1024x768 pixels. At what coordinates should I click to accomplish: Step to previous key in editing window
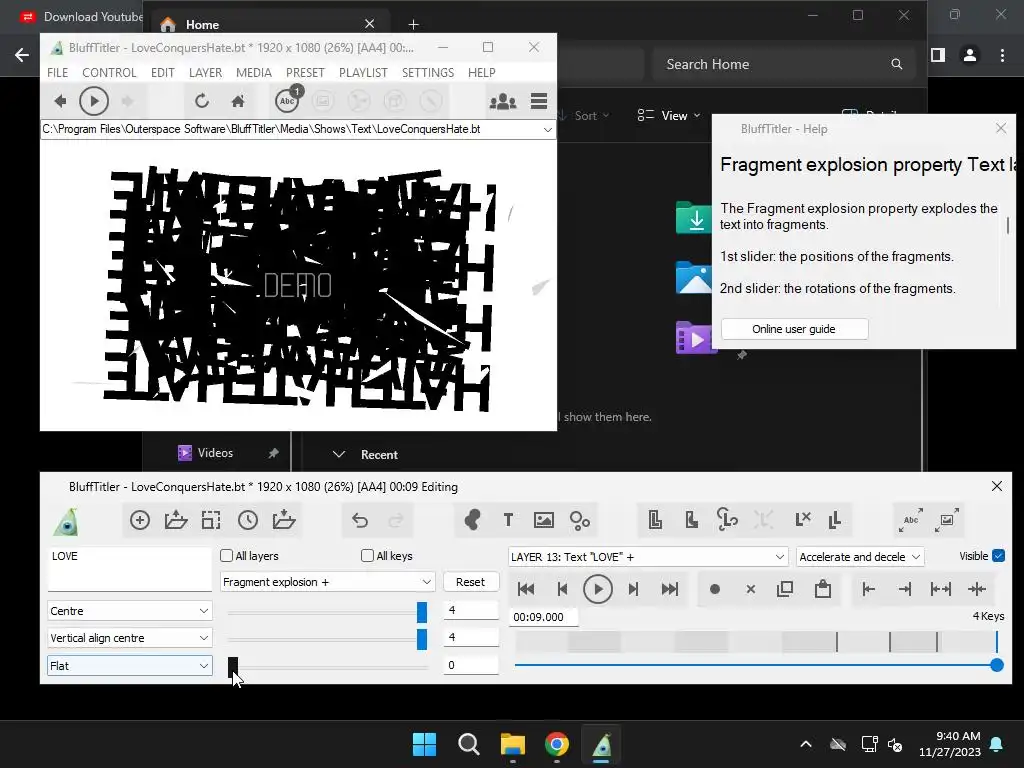pos(562,589)
